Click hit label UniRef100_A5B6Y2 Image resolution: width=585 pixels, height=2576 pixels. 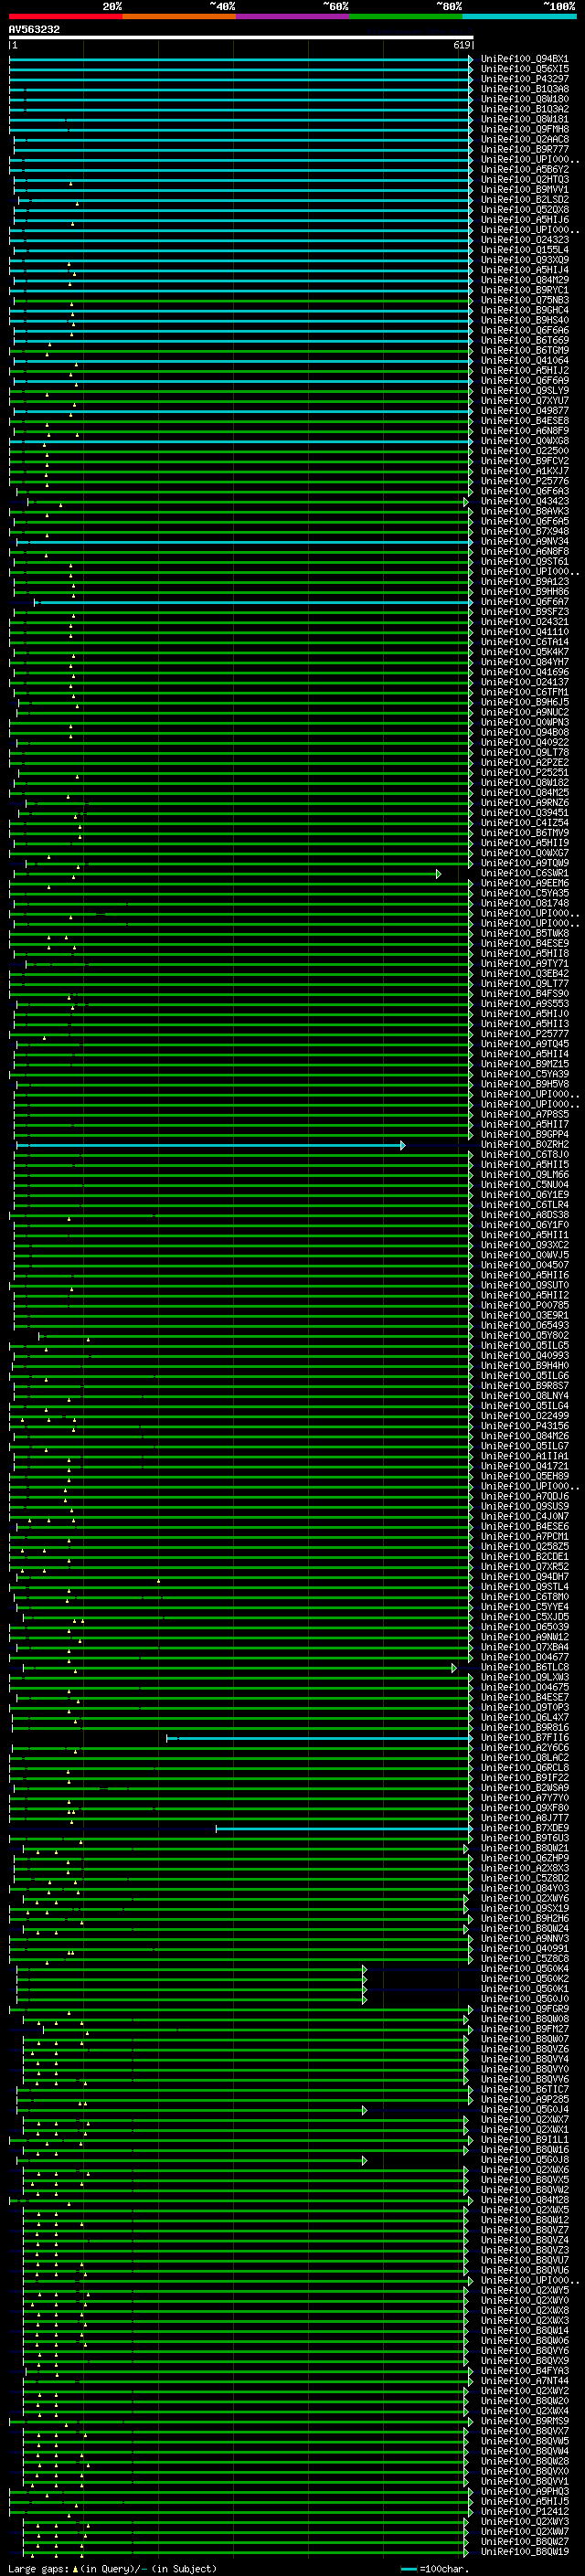pos(525,170)
